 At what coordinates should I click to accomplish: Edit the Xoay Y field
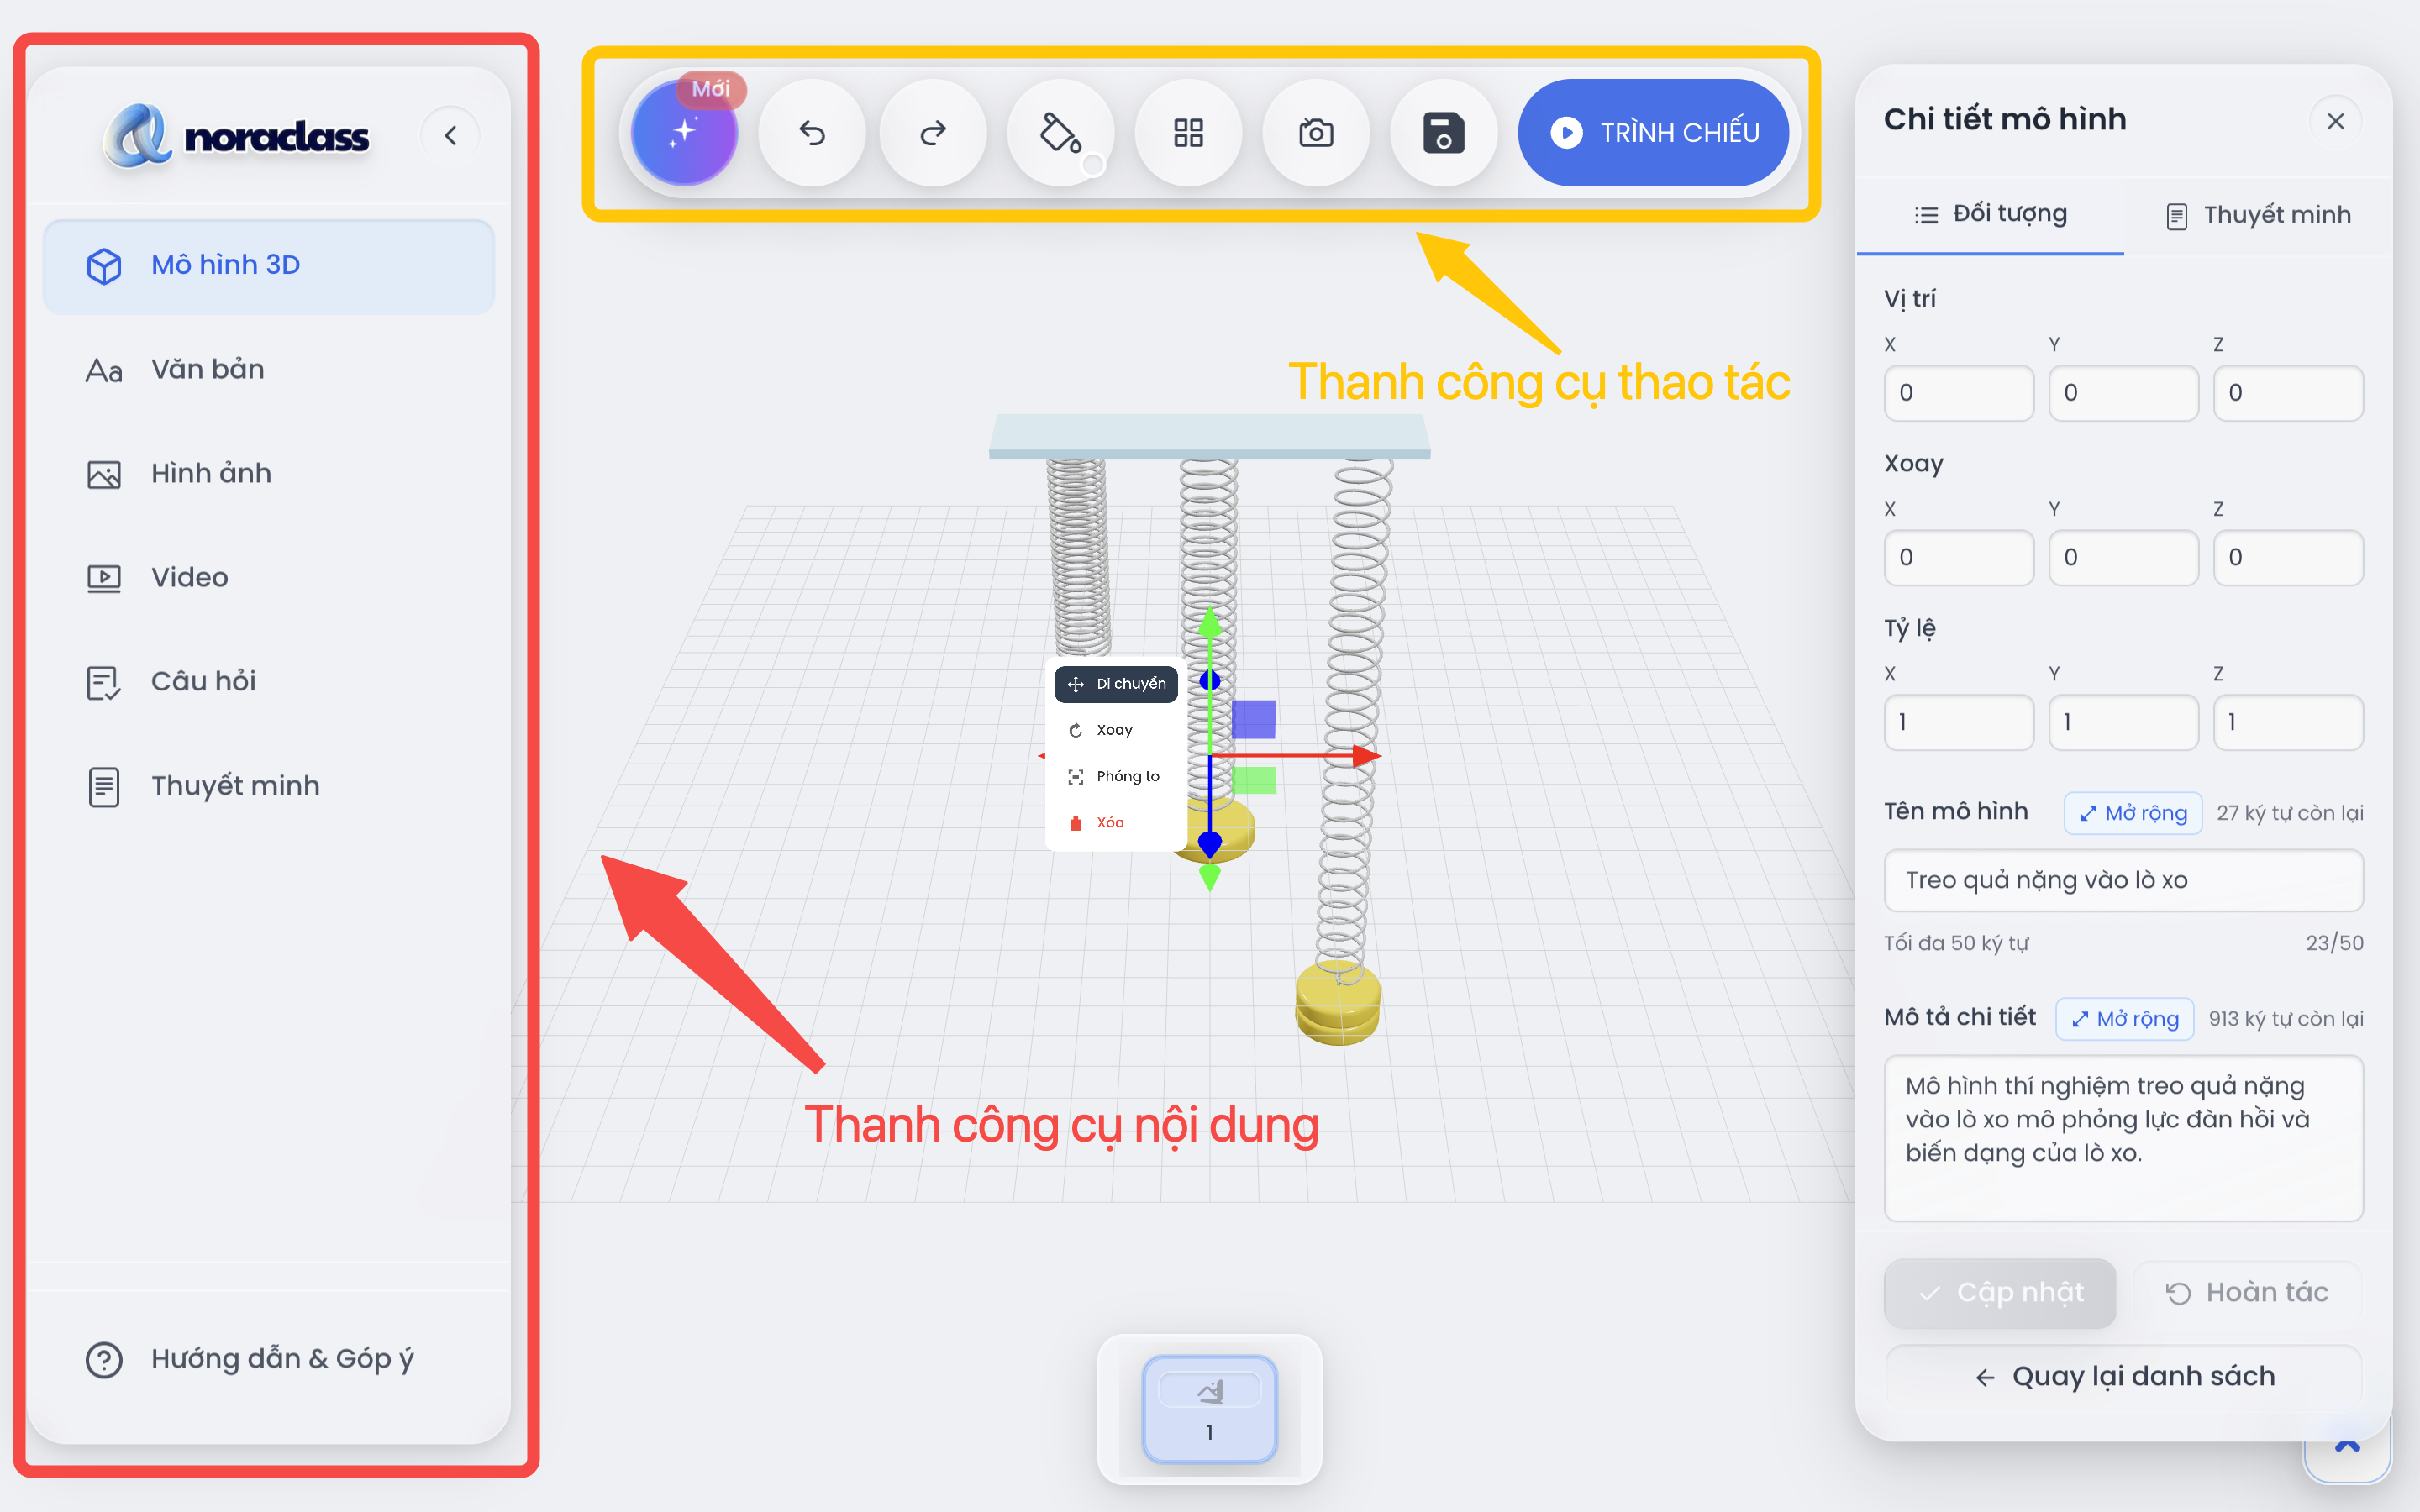[2123, 558]
